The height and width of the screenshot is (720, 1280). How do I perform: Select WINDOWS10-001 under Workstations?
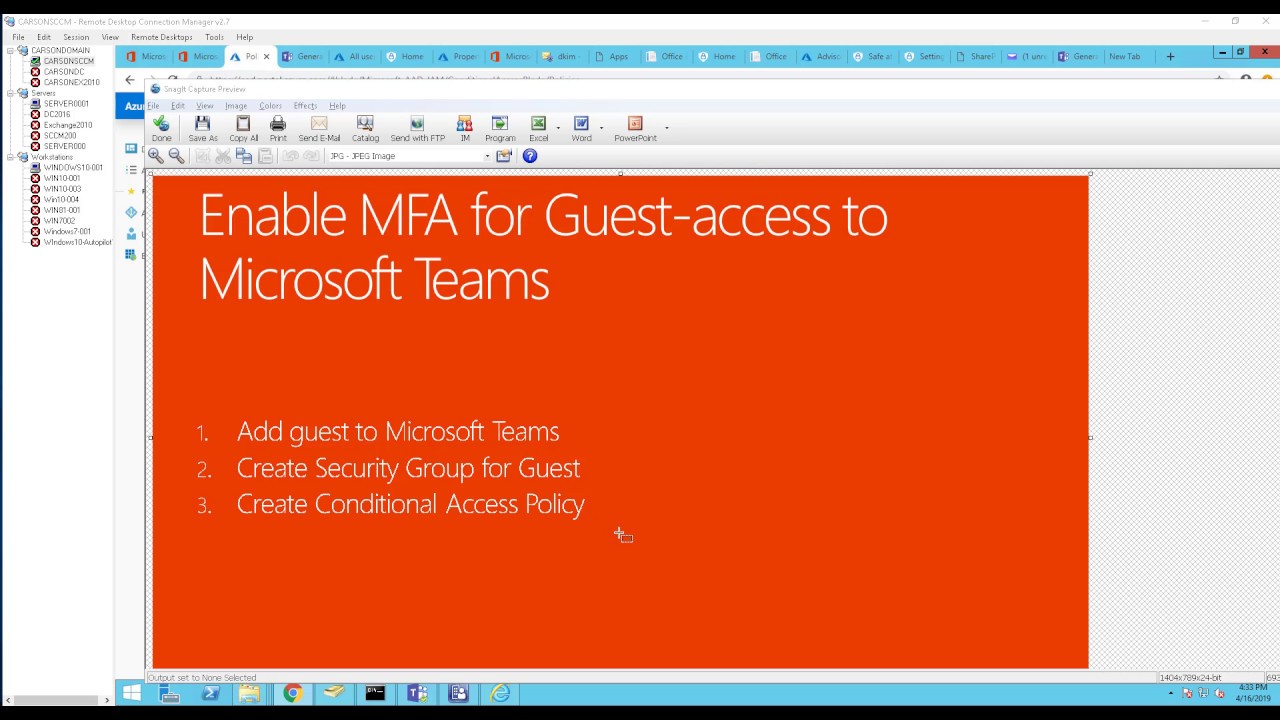(73, 168)
